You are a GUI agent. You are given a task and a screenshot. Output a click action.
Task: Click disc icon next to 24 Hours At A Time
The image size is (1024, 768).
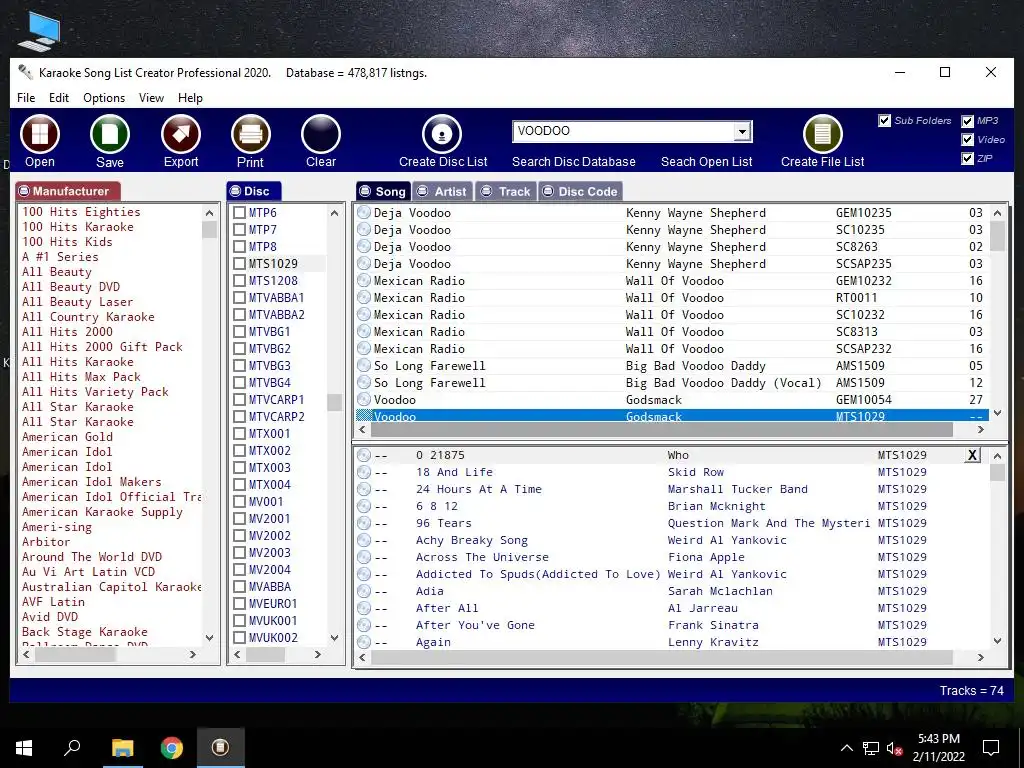[x=364, y=489]
